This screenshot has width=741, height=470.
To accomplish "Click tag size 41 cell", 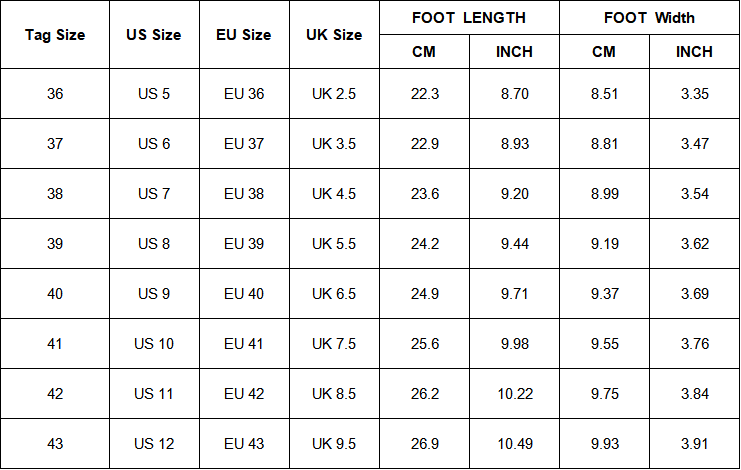I will tap(55, 344).
